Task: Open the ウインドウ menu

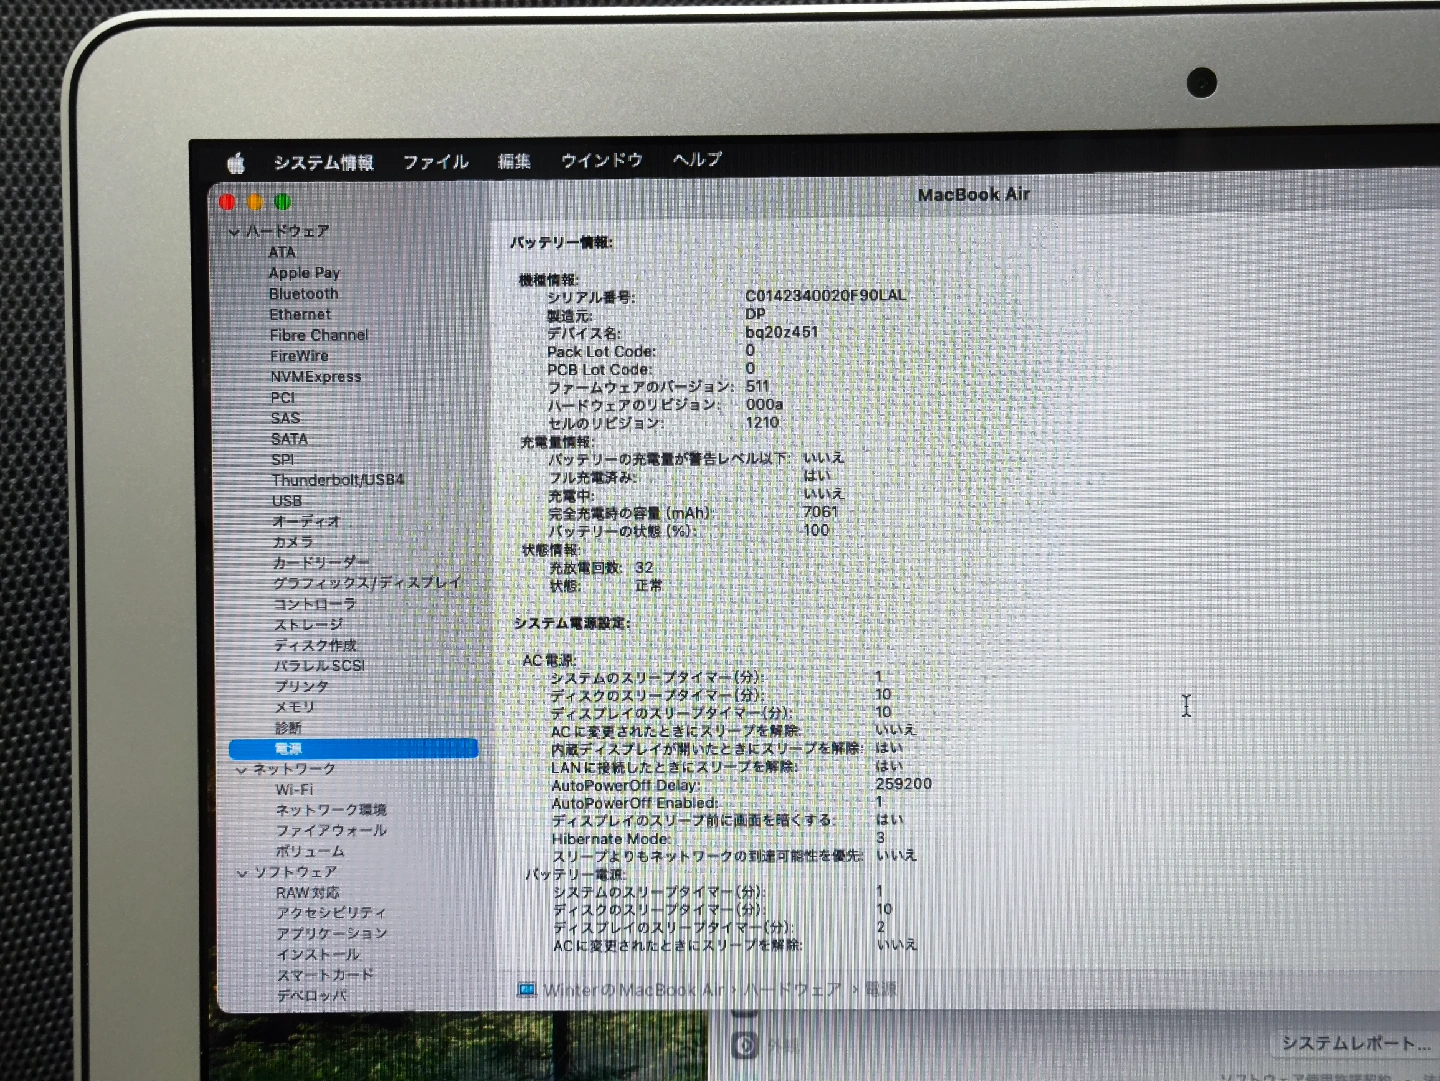Action: pyautogui.click(x=601, y=160)
